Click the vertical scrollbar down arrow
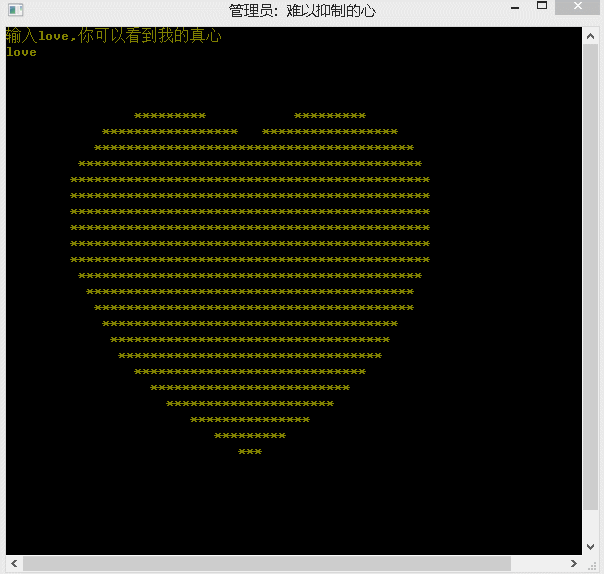 [x=590, y=546]
